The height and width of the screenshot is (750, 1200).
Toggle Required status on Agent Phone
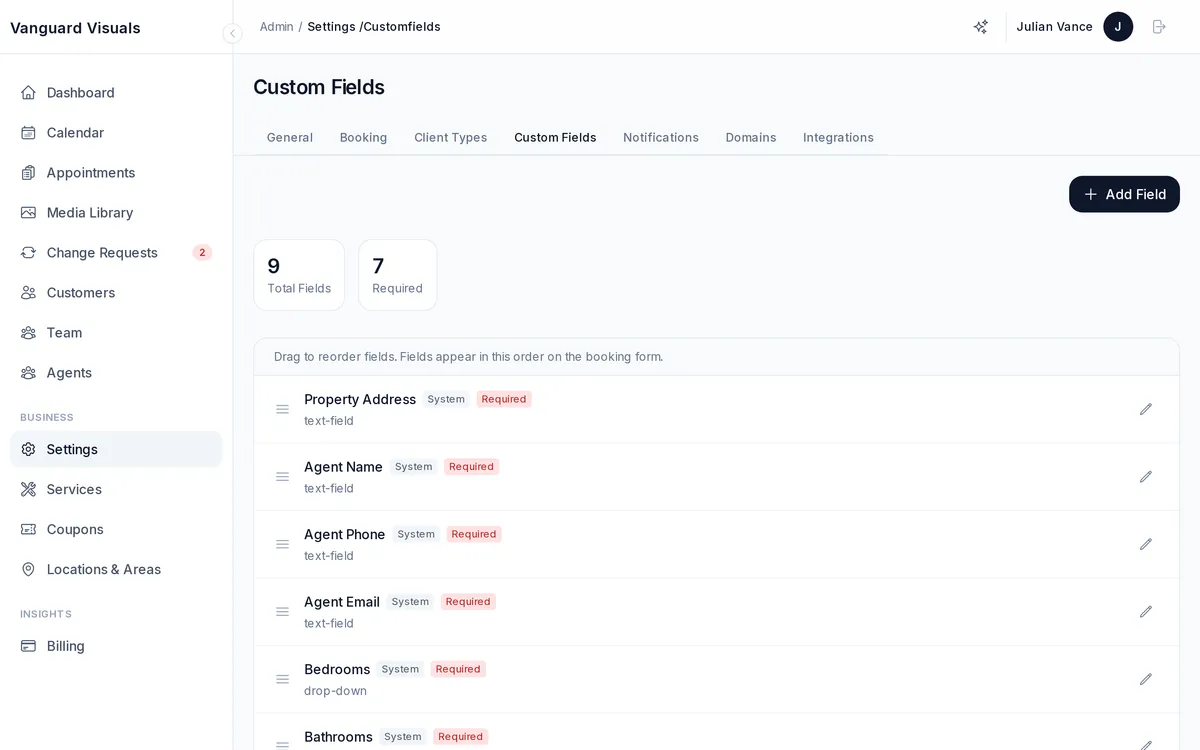click(473, 534)
